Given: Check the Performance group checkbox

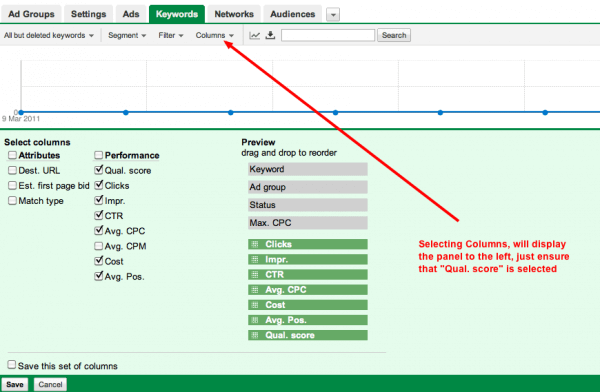Looking at the screenshot, I should point(98,155).
